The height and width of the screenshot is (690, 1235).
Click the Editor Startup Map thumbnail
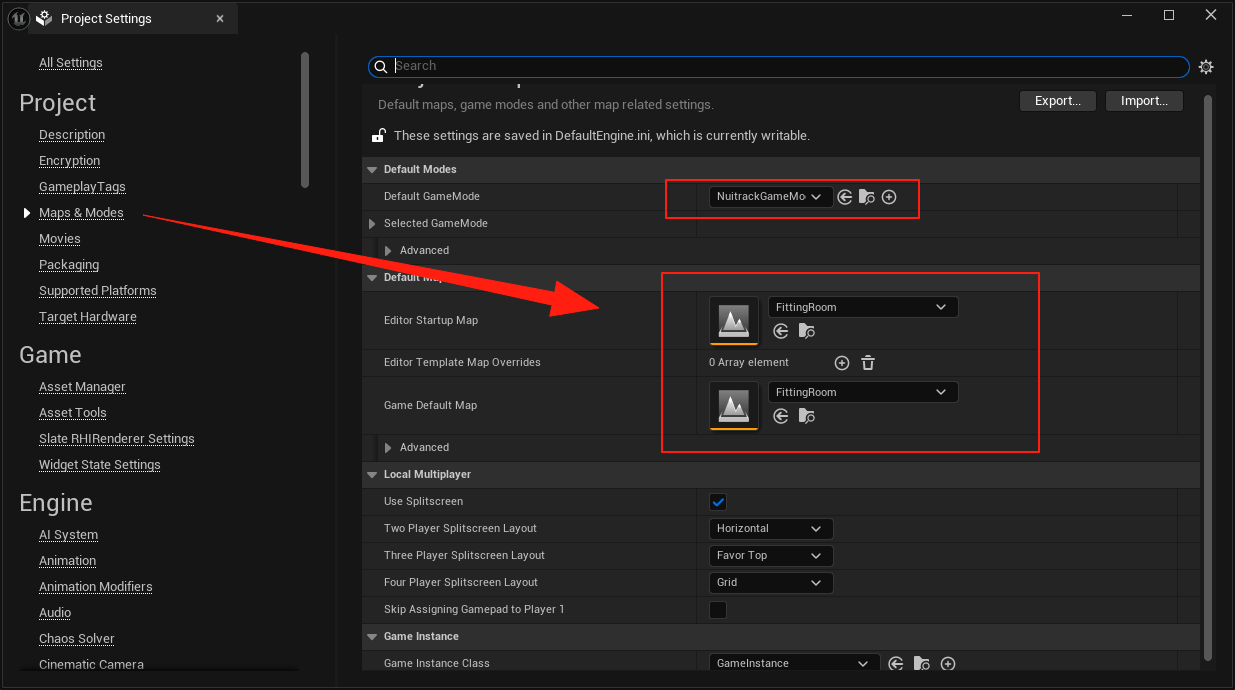click(734, 320)
